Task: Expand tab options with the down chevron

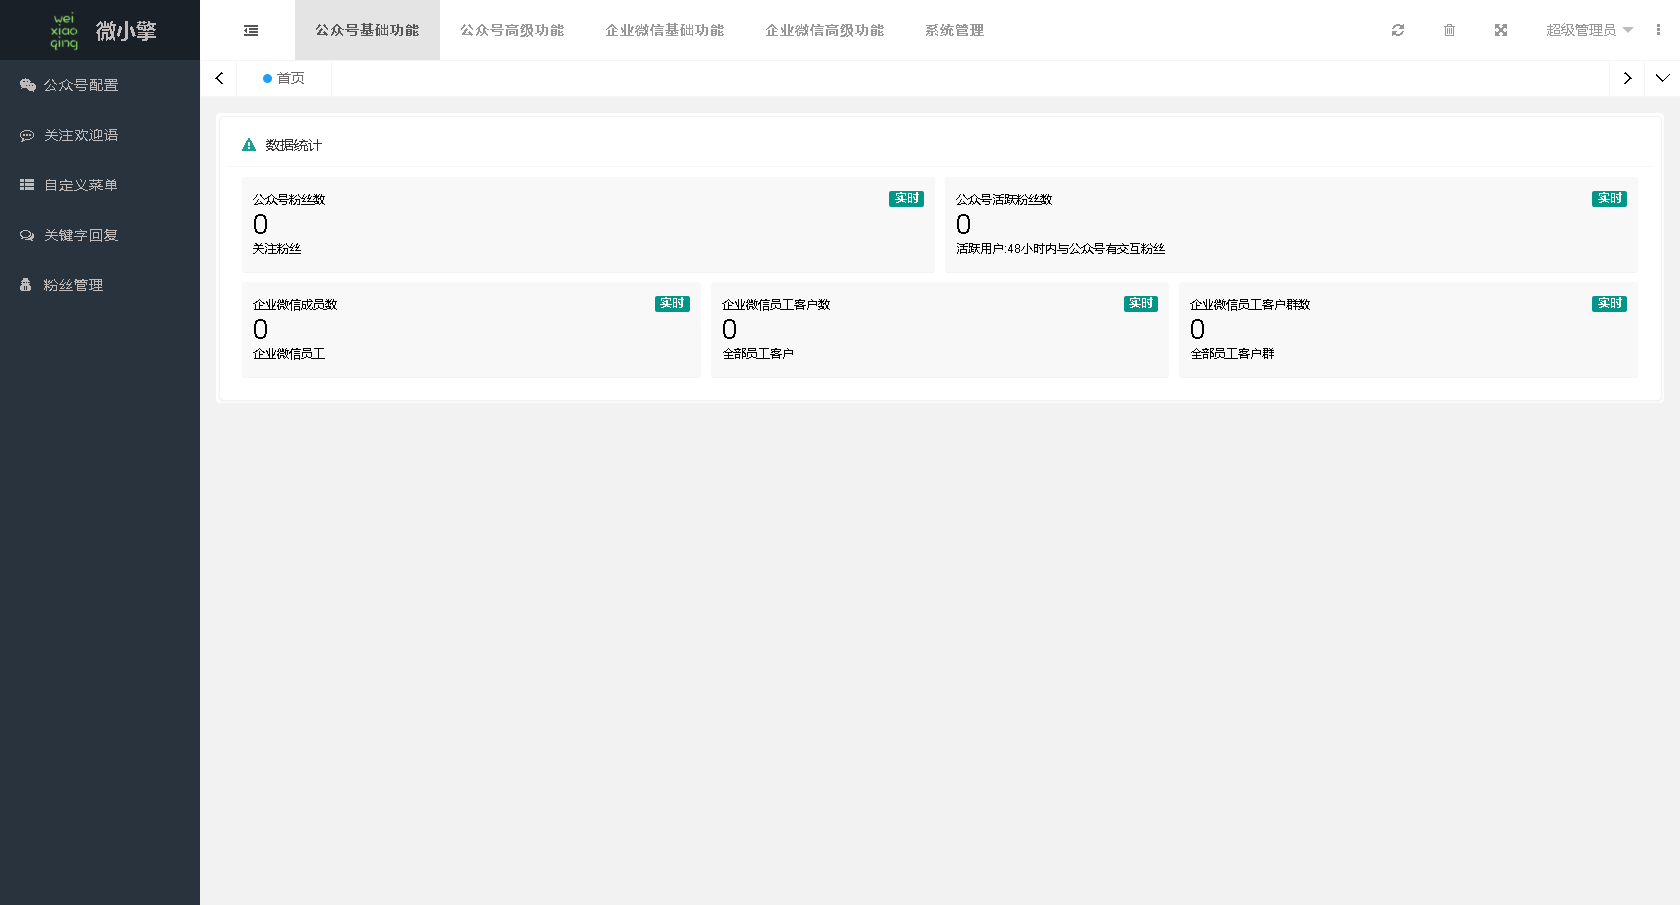Action: [1662, 78]
